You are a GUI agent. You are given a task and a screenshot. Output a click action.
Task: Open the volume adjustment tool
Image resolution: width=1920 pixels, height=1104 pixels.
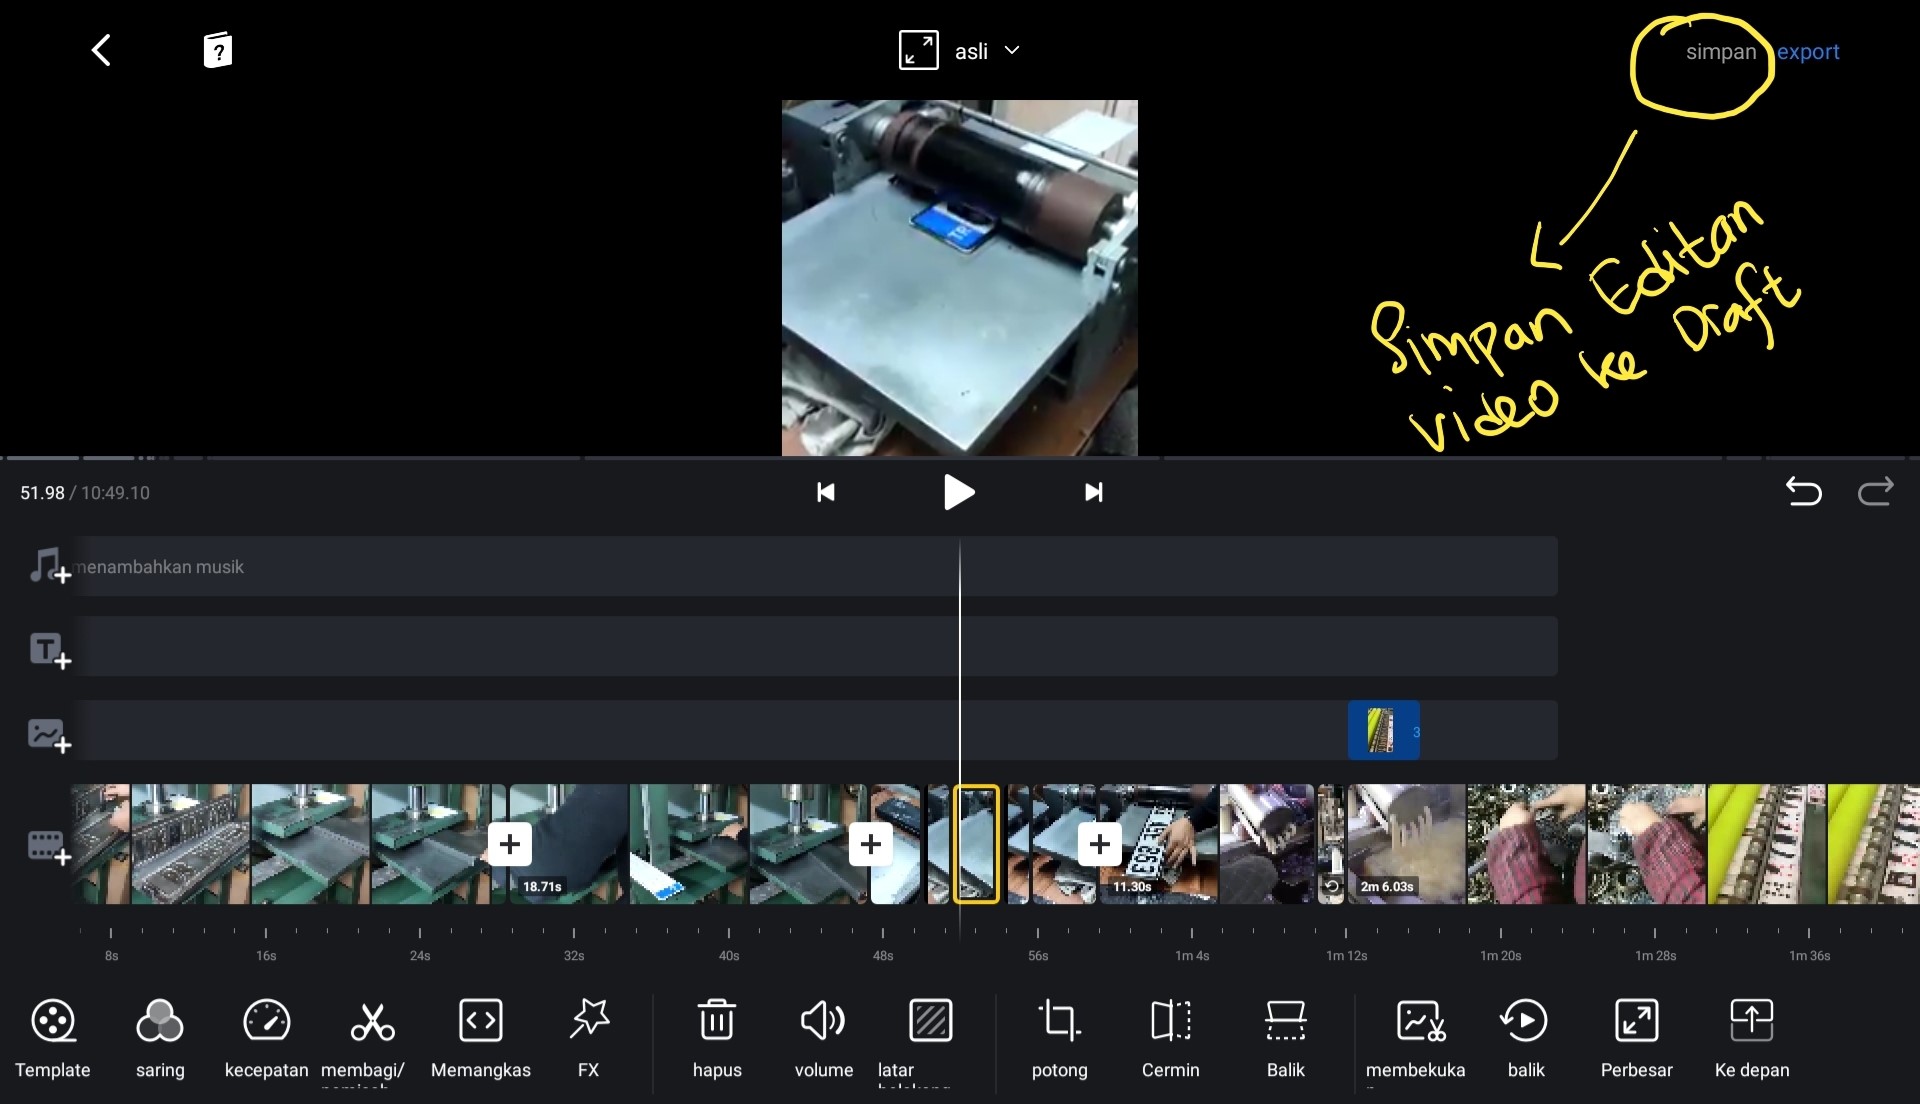(x=823, y=1035)
